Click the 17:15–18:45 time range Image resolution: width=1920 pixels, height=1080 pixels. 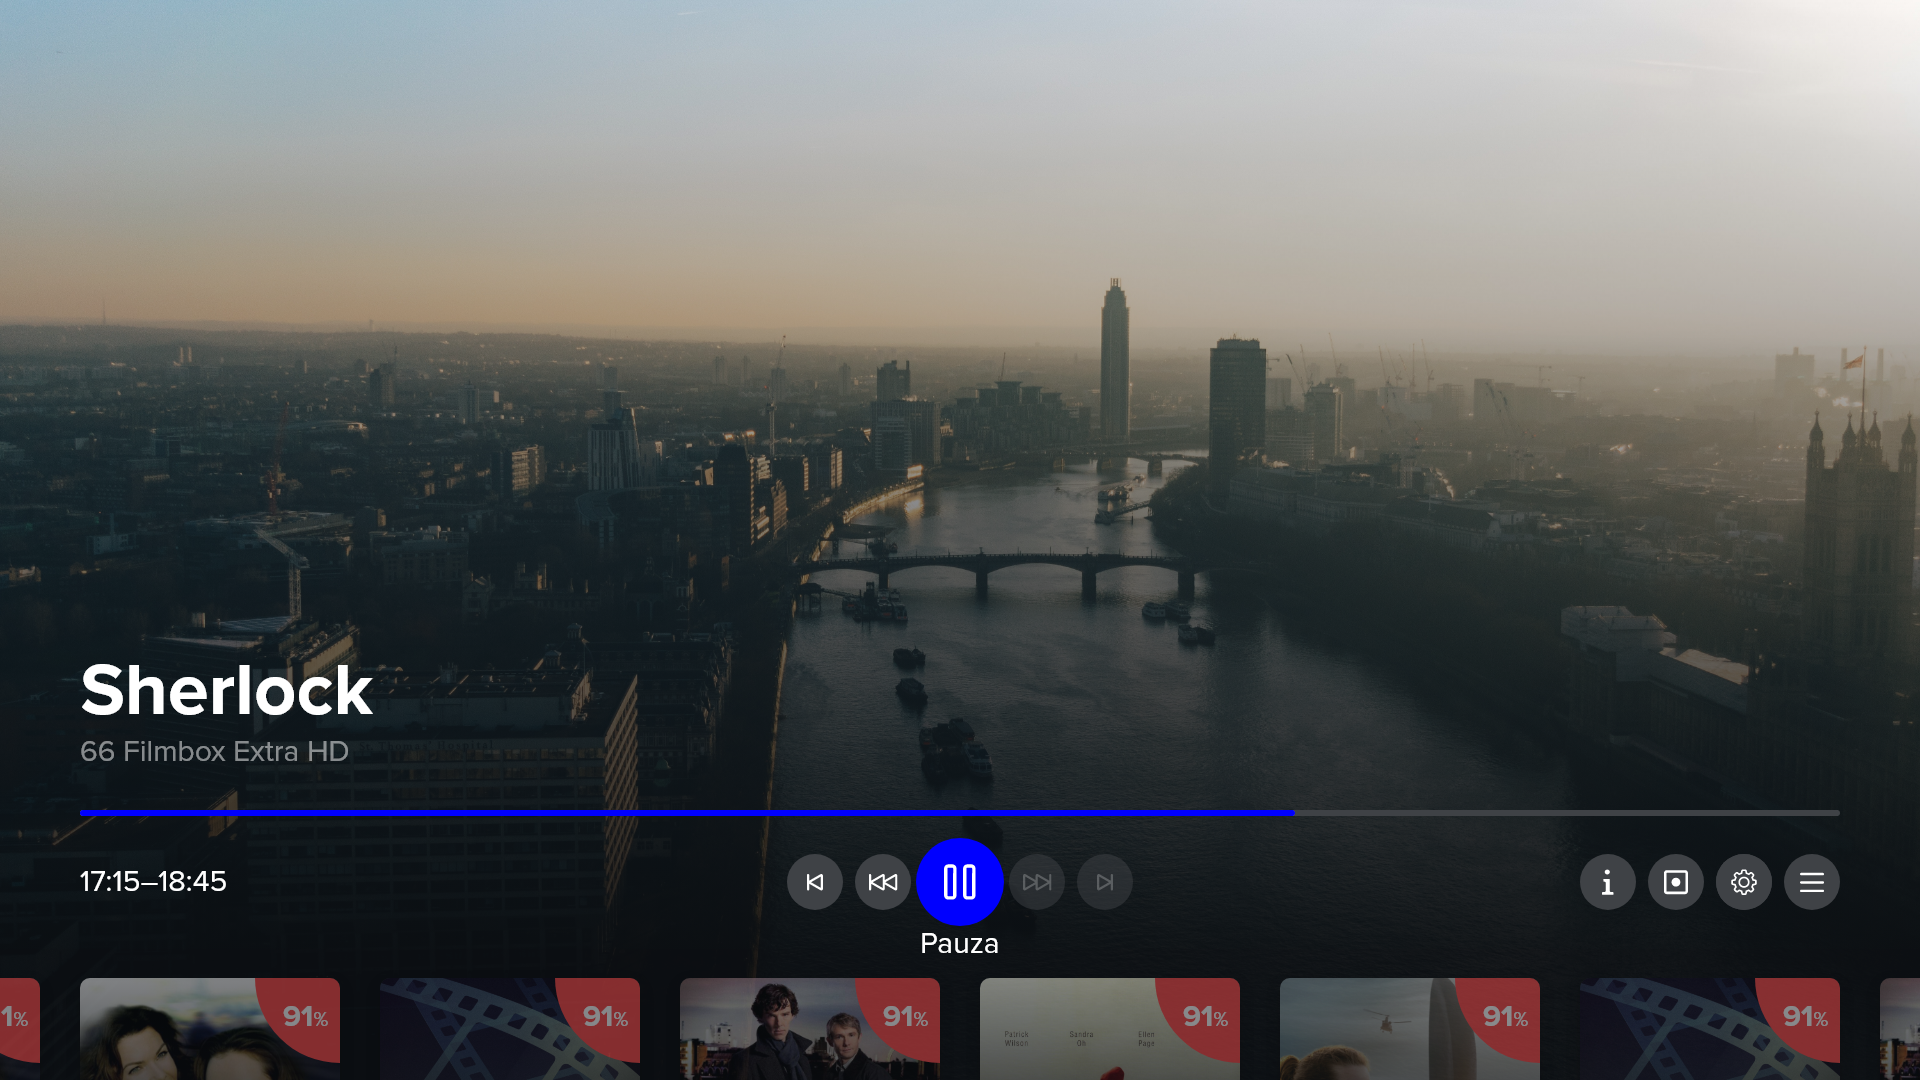tap(153, 881)
